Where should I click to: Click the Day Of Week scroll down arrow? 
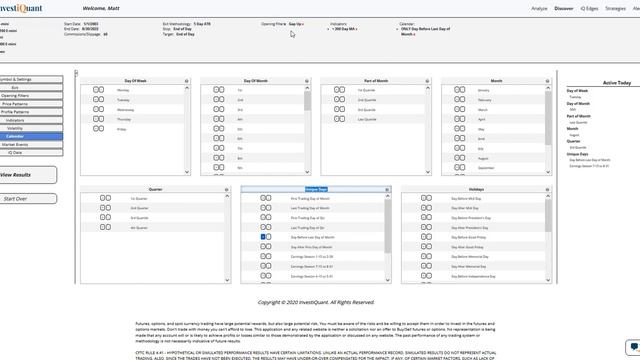[187, 172]
